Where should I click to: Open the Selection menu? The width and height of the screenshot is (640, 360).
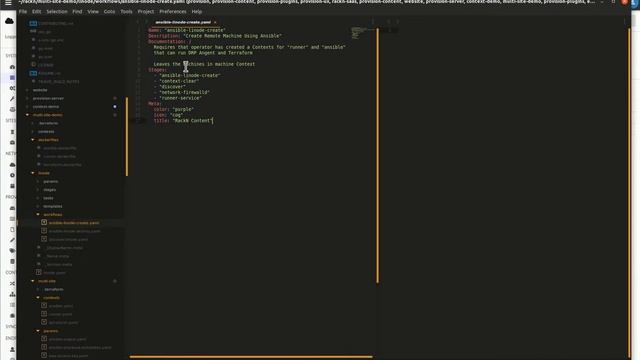click(x=57, y=11)
